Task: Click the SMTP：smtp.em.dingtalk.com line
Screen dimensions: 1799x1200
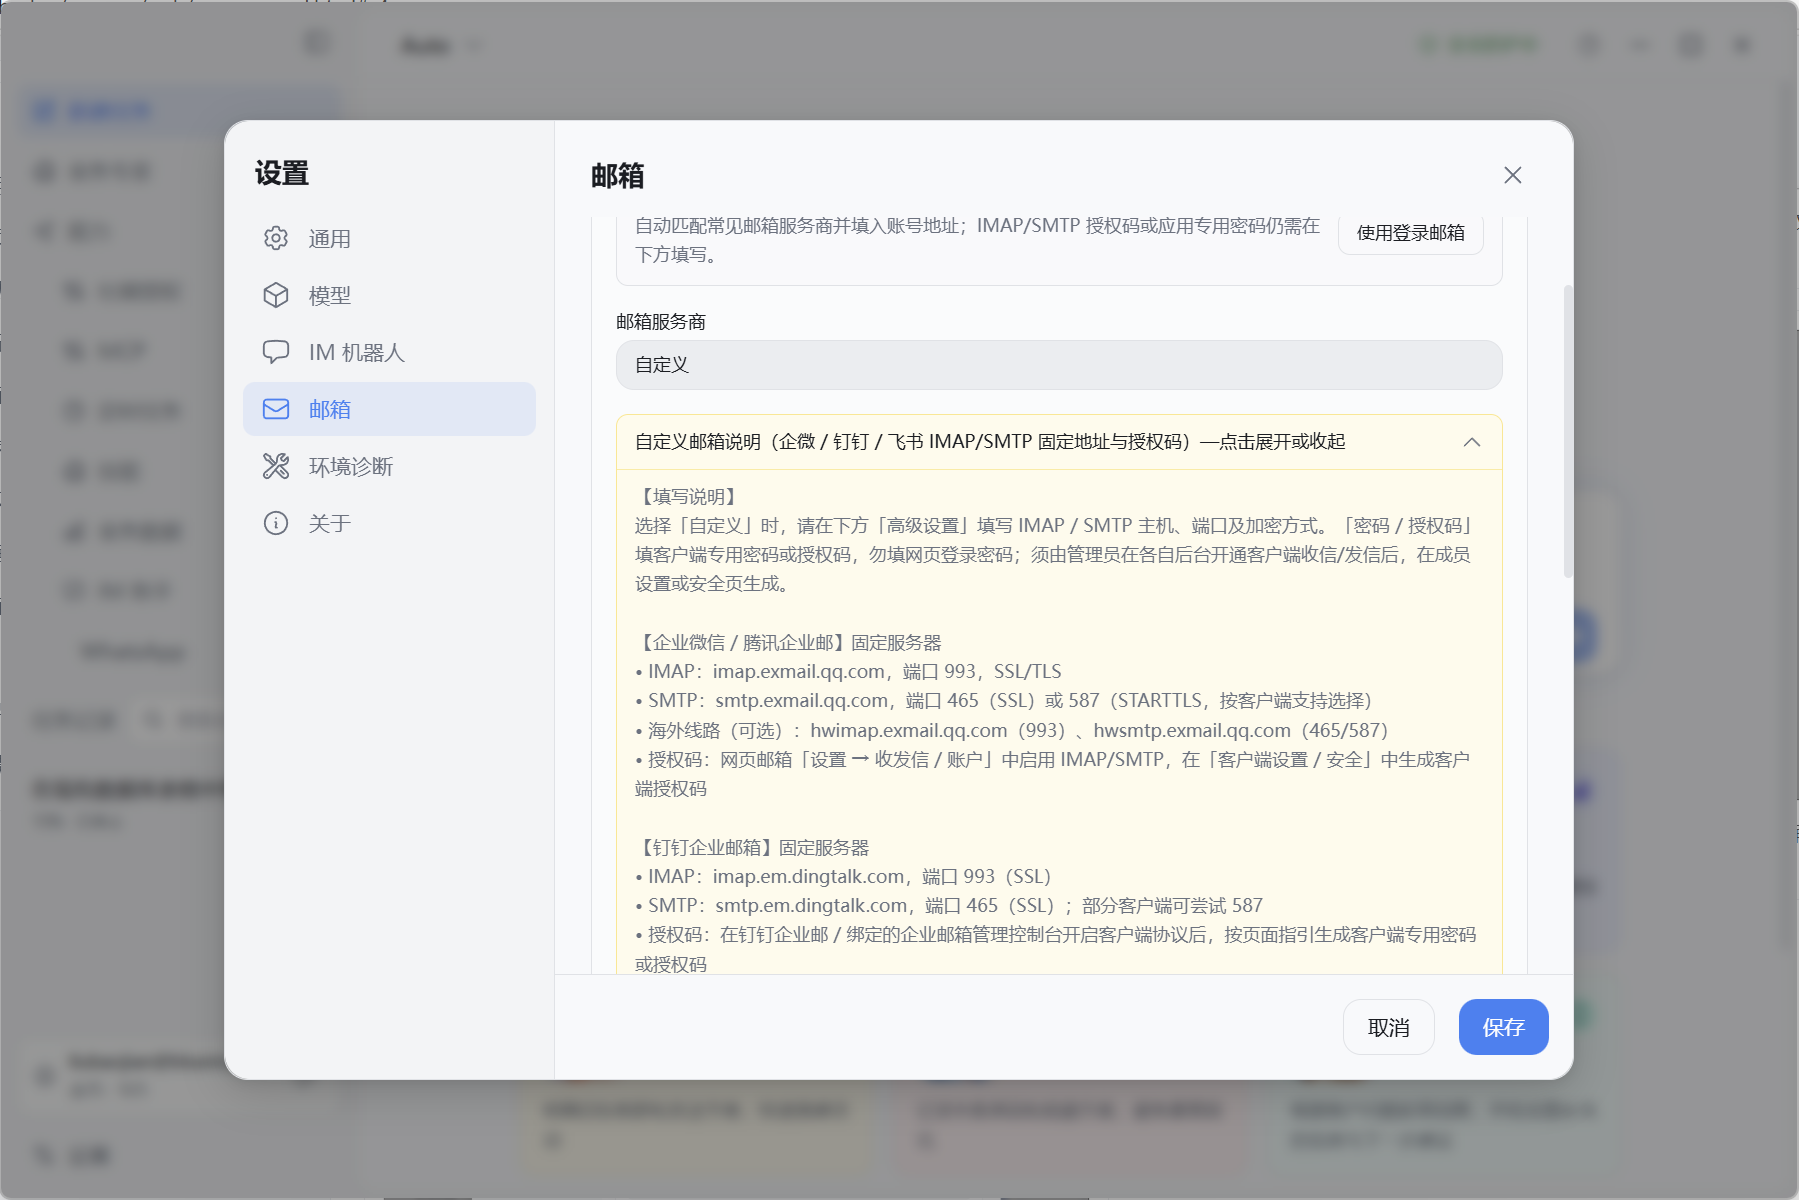Action: point(949,906)
